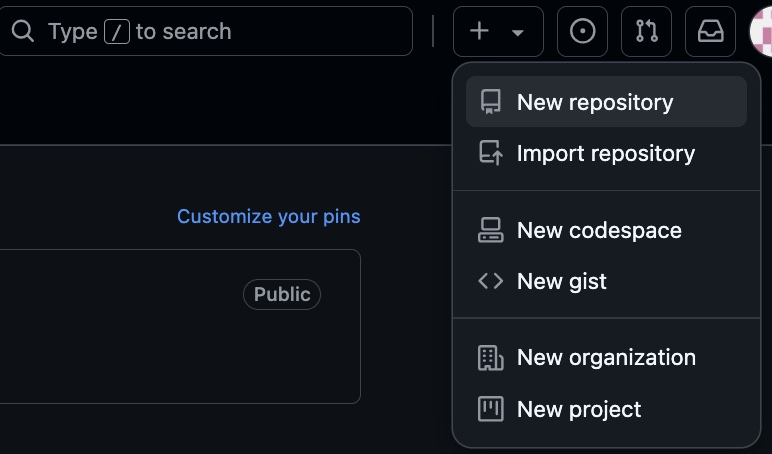This screenshot has height=454, width=772.
Task: Open the Issues circle-dot icon
Action: (582, 32)
